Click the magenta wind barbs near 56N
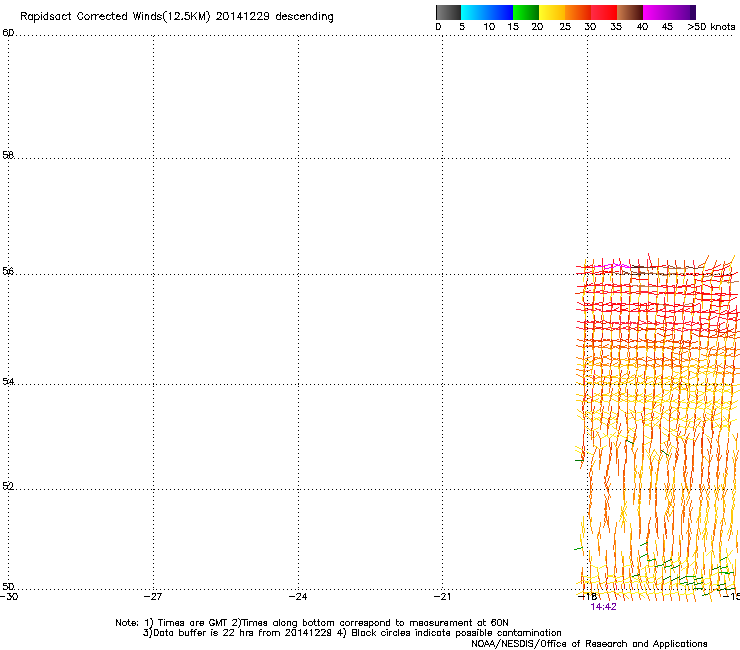 (615, 266)
